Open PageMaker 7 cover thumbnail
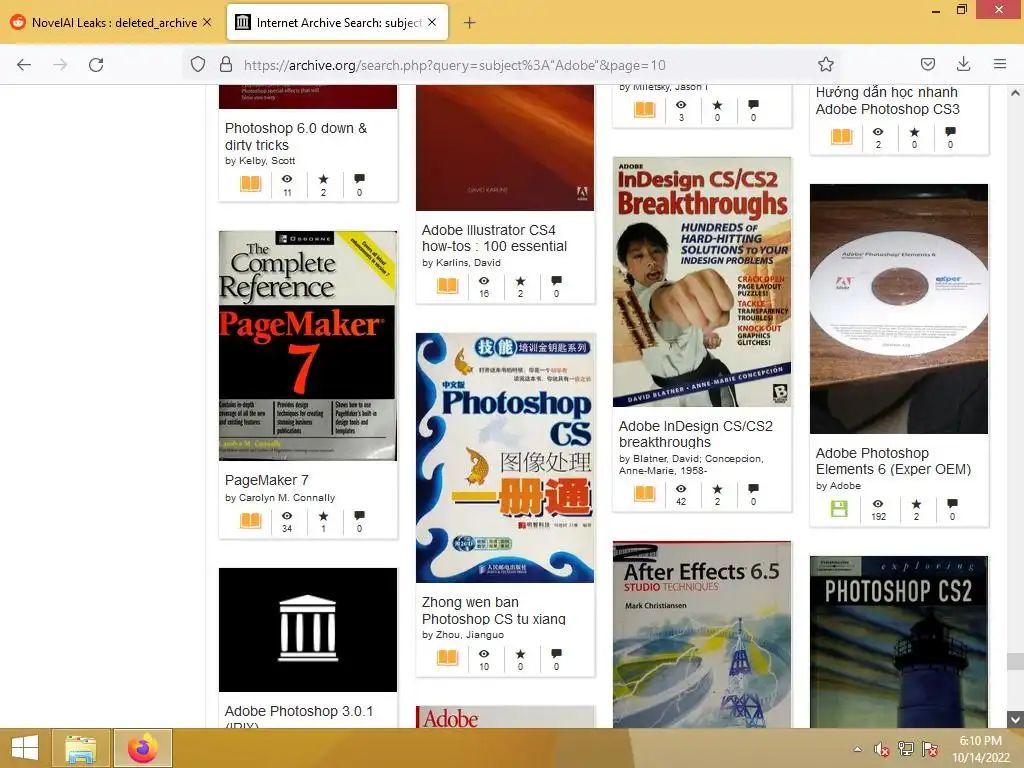Image resolution: width=1024 pixels, height=768 pixels. tap(308, 345)
